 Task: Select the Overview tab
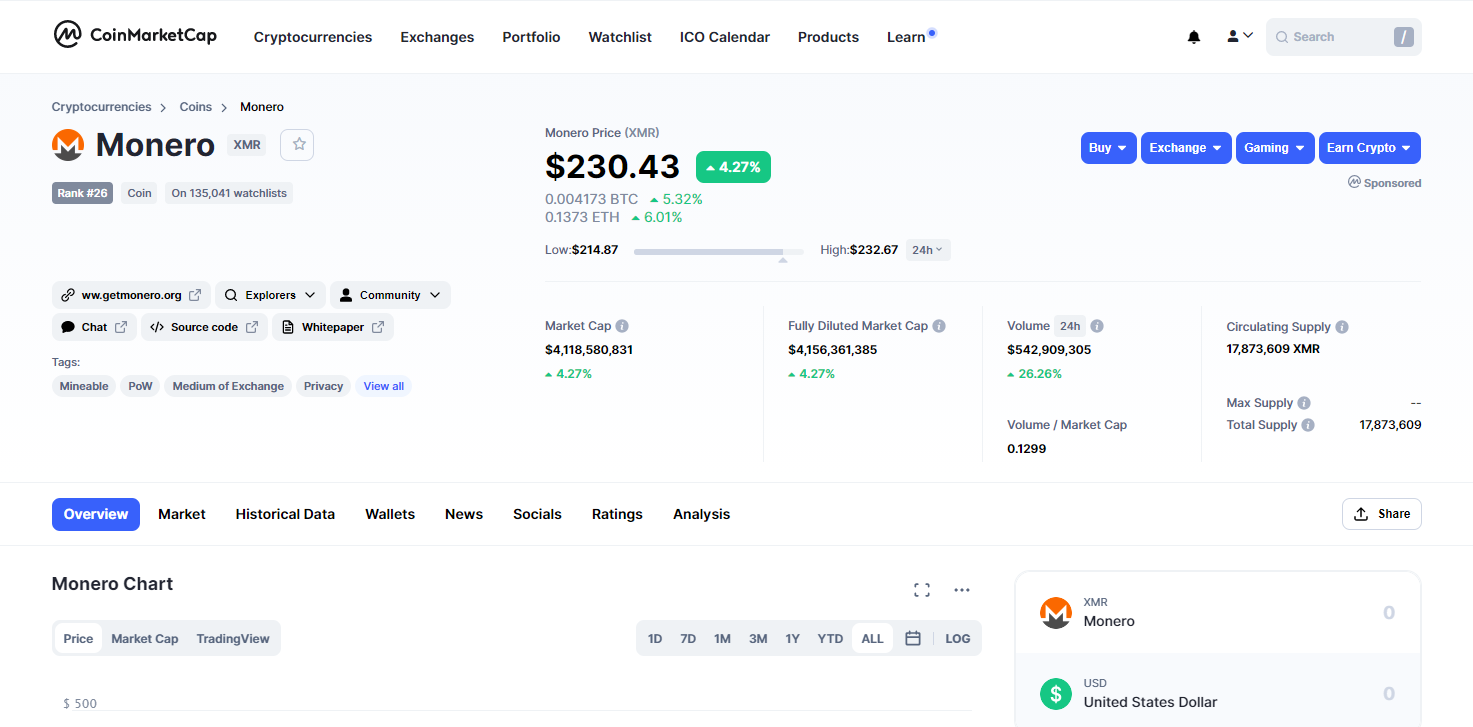click(x=96, y=514)
